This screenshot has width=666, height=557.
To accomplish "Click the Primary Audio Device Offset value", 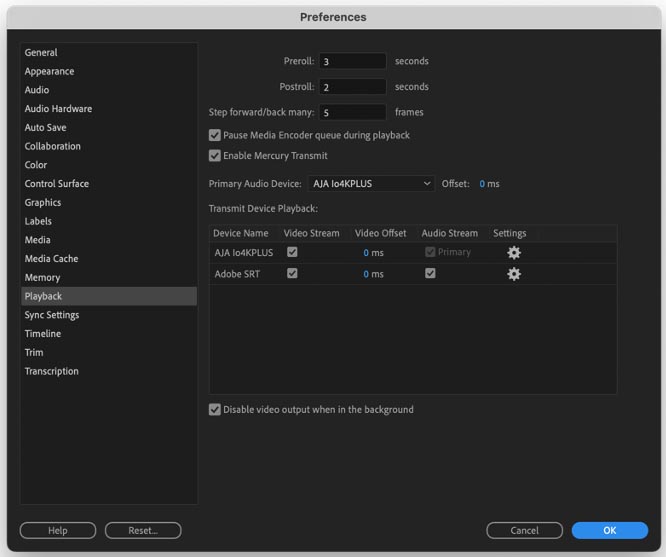I will (482, 184).
